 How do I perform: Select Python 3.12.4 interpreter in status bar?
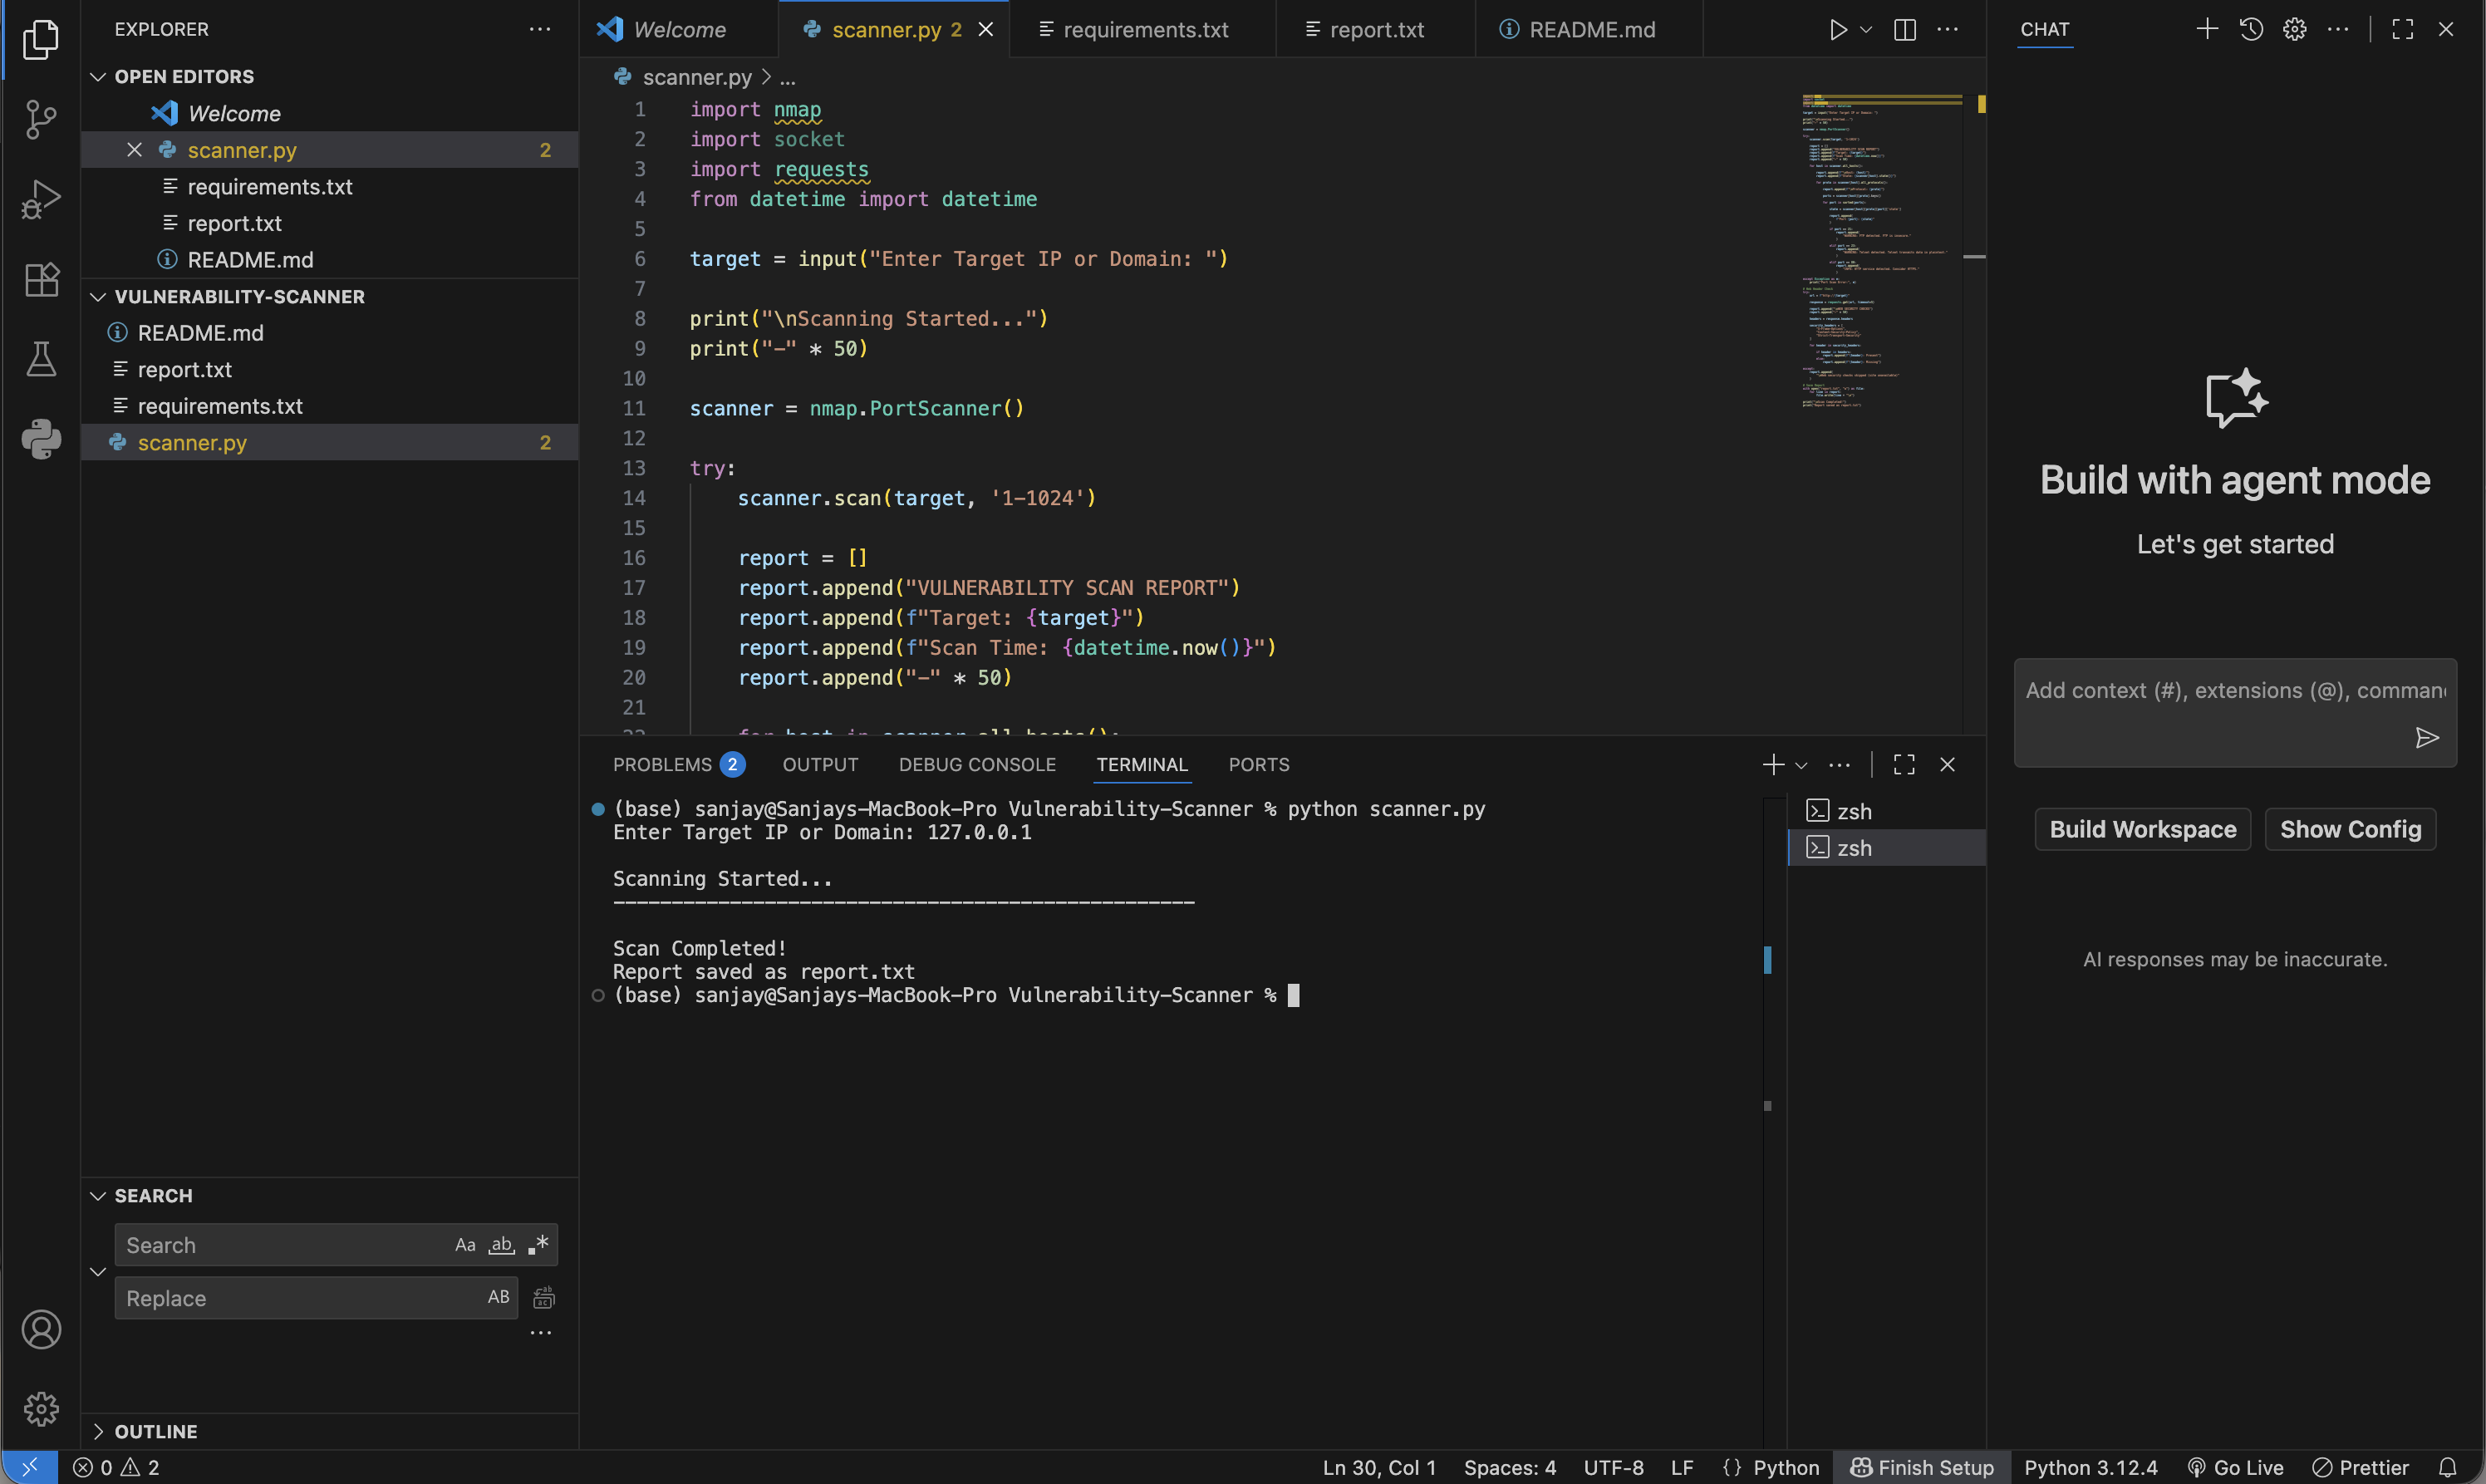2090,1467
